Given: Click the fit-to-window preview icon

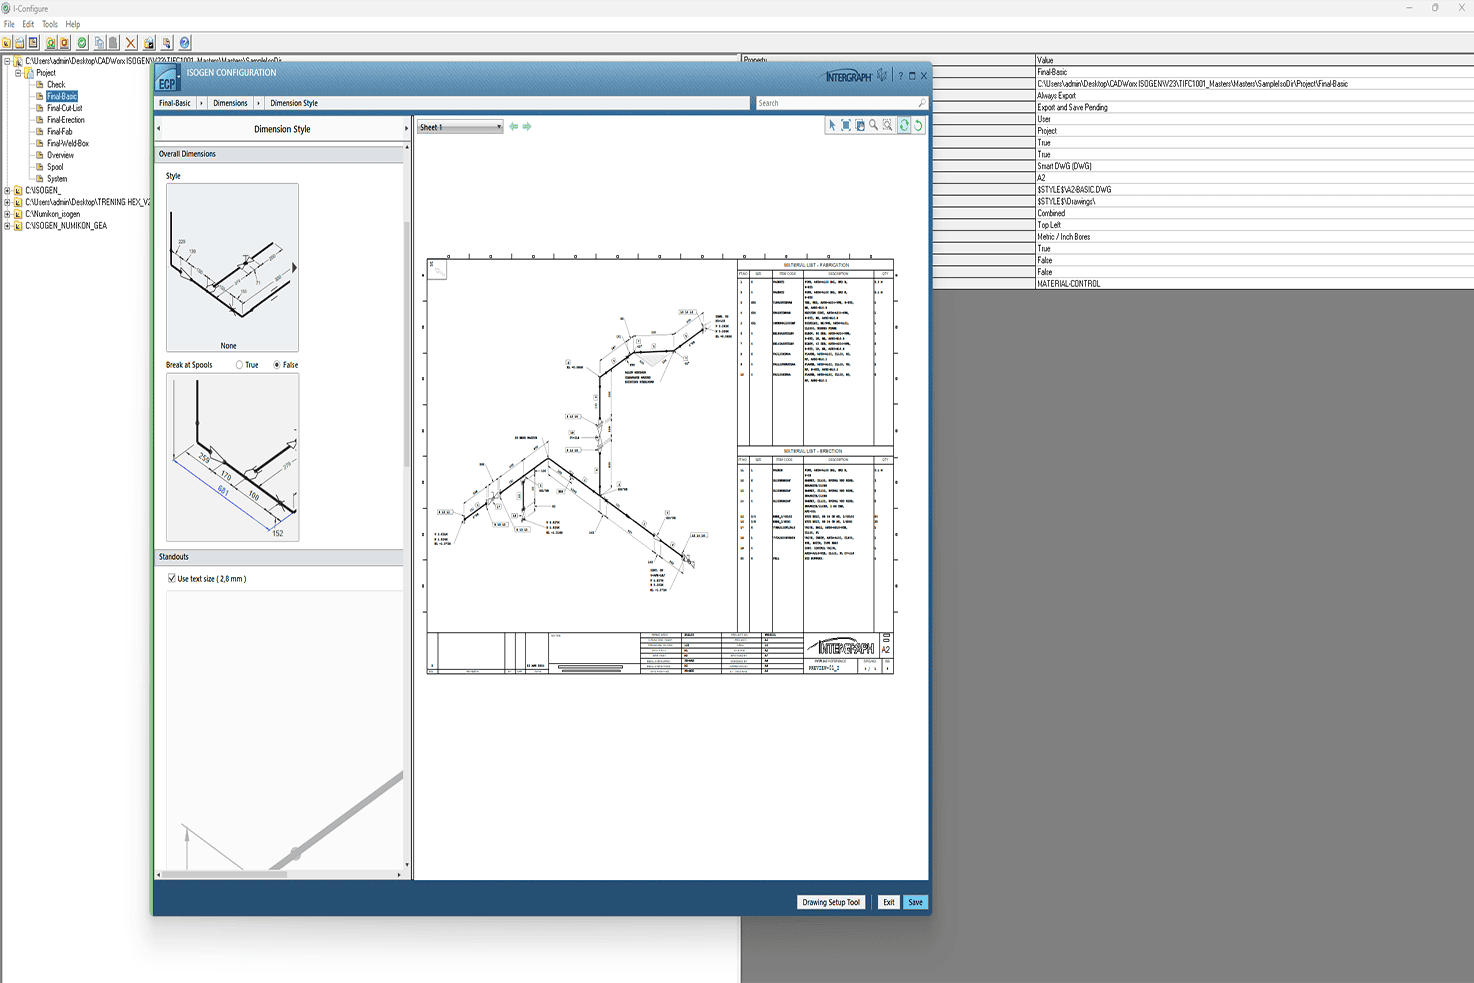Looking at the screenshot, I should click(846, 126).
